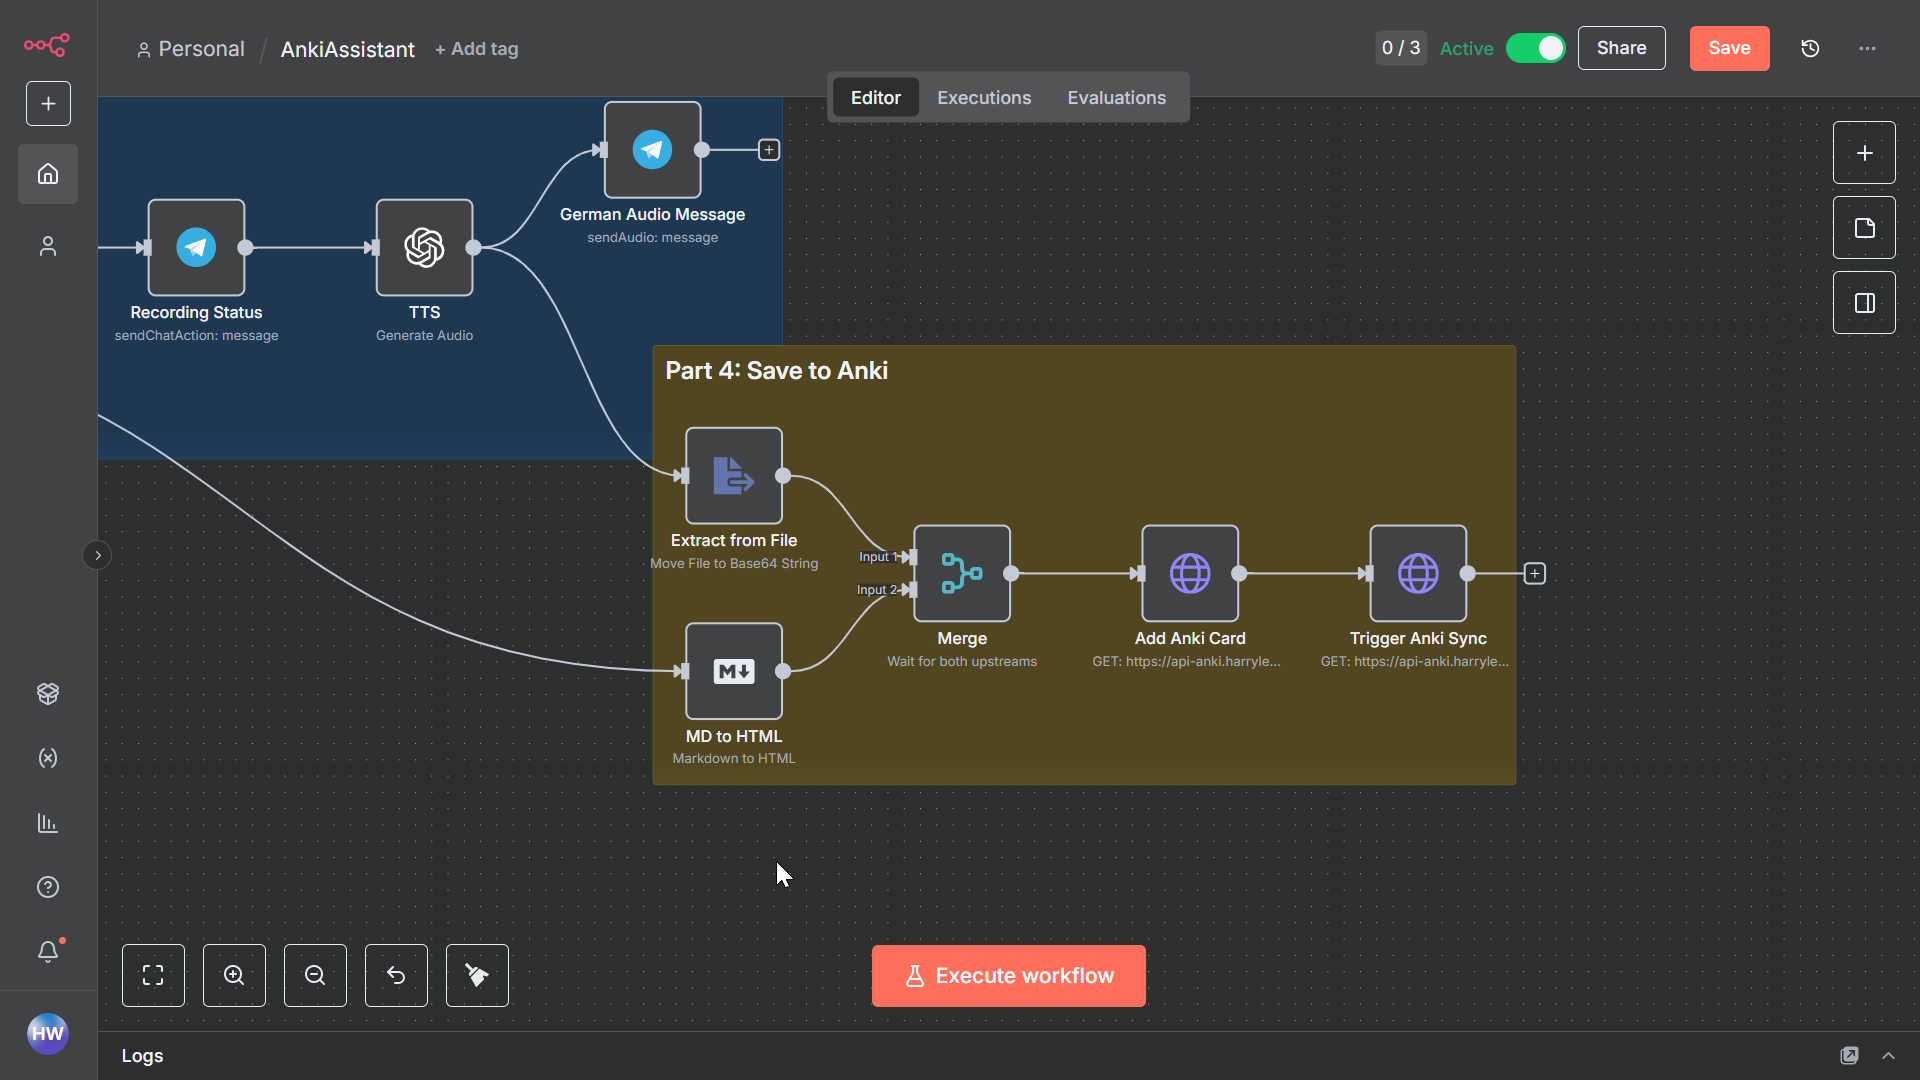1920x1080 pixels.
Task: Open the Extract from File node
Action: (733, 475)
